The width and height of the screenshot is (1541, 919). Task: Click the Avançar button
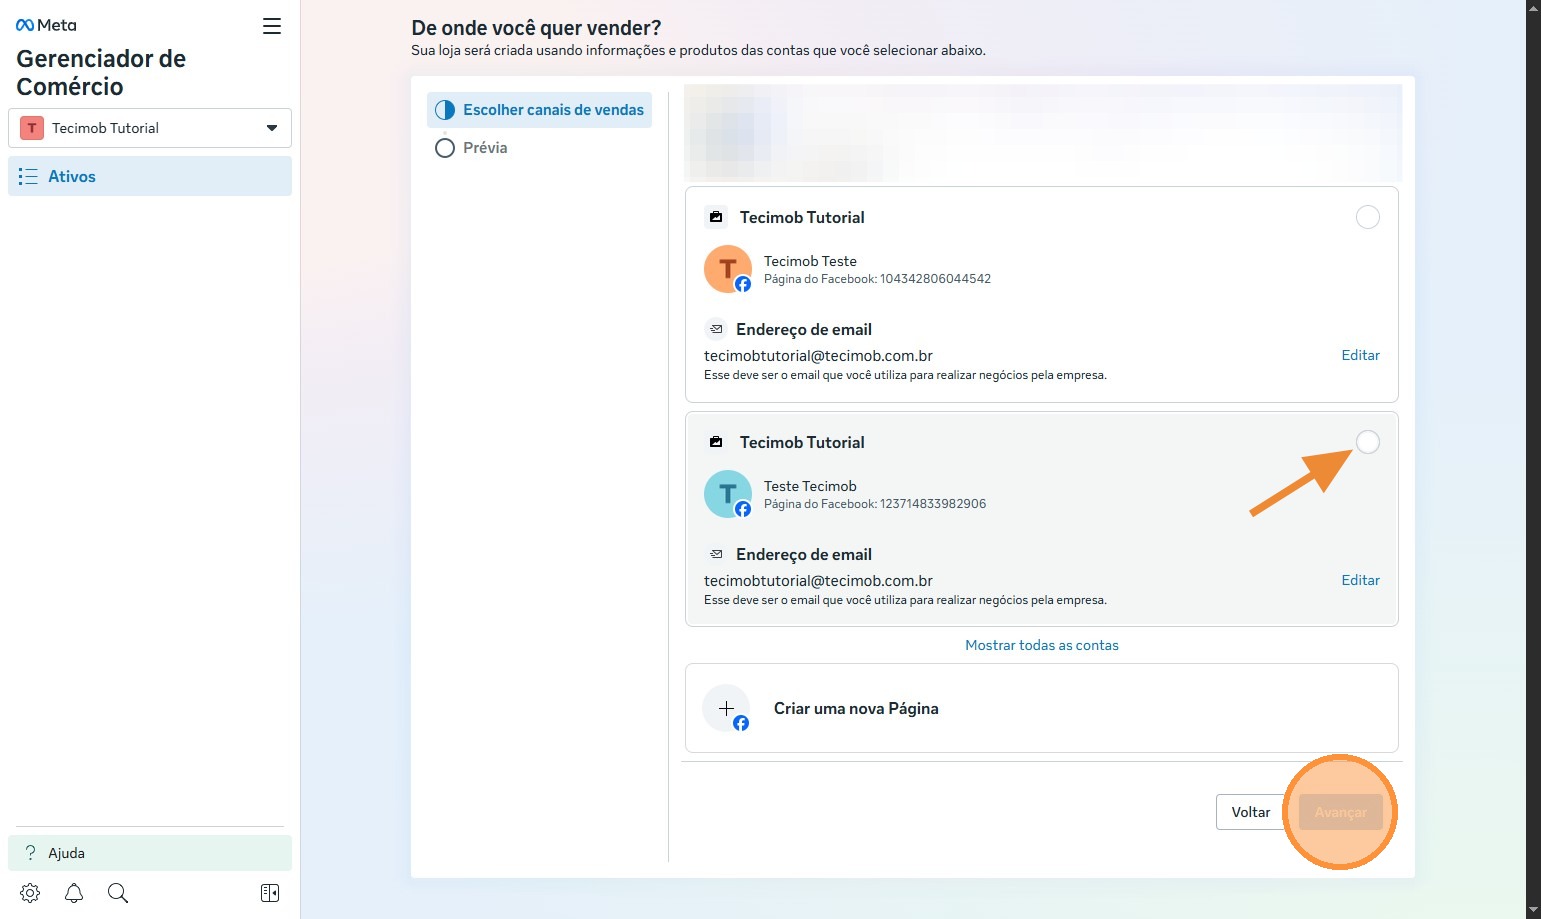[1340, 812]
